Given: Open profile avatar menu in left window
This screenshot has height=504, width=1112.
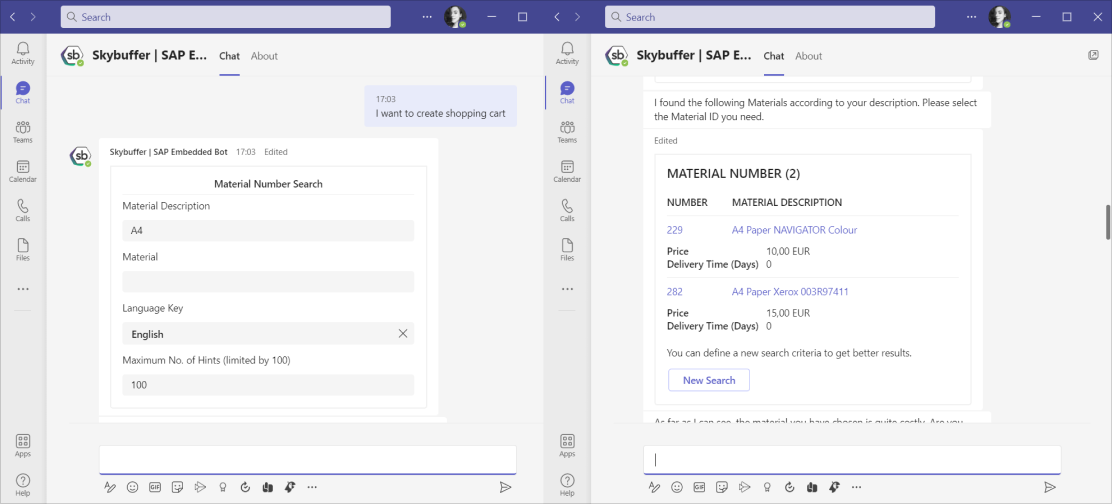Looking at the screenshot, I should tap(455, 17).
